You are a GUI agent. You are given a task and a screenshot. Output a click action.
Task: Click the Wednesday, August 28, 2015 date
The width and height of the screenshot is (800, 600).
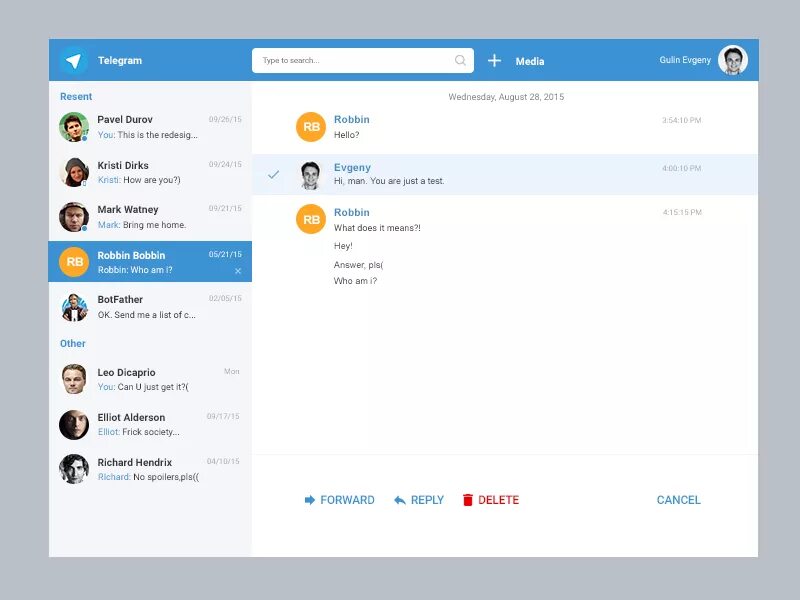pos(506,97)
